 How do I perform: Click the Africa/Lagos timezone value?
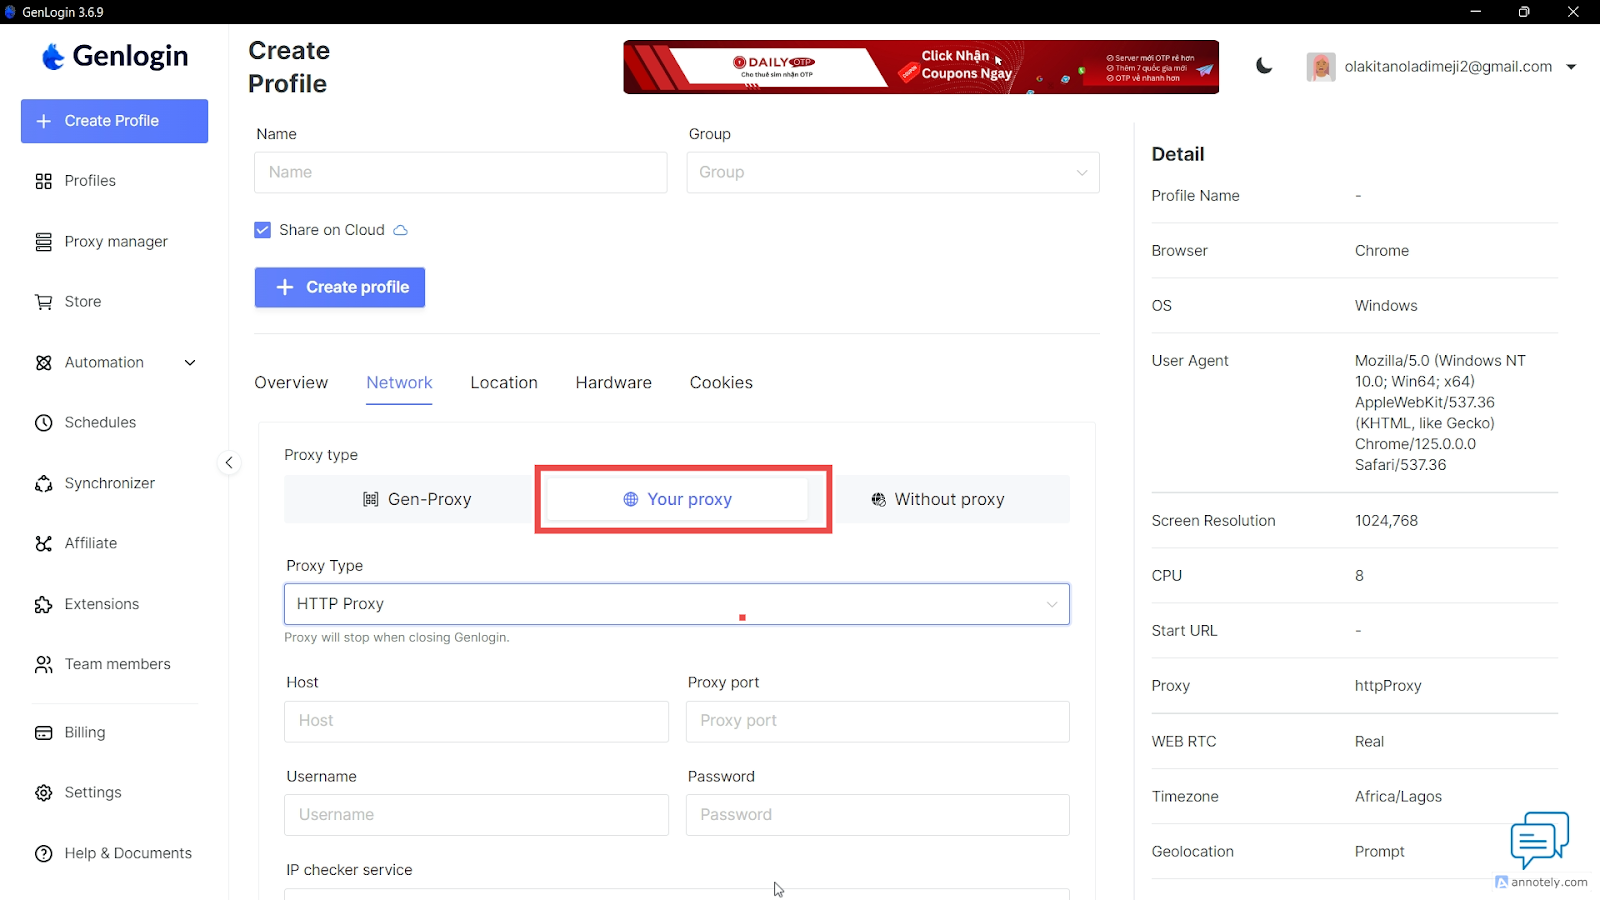(1398, 797)
